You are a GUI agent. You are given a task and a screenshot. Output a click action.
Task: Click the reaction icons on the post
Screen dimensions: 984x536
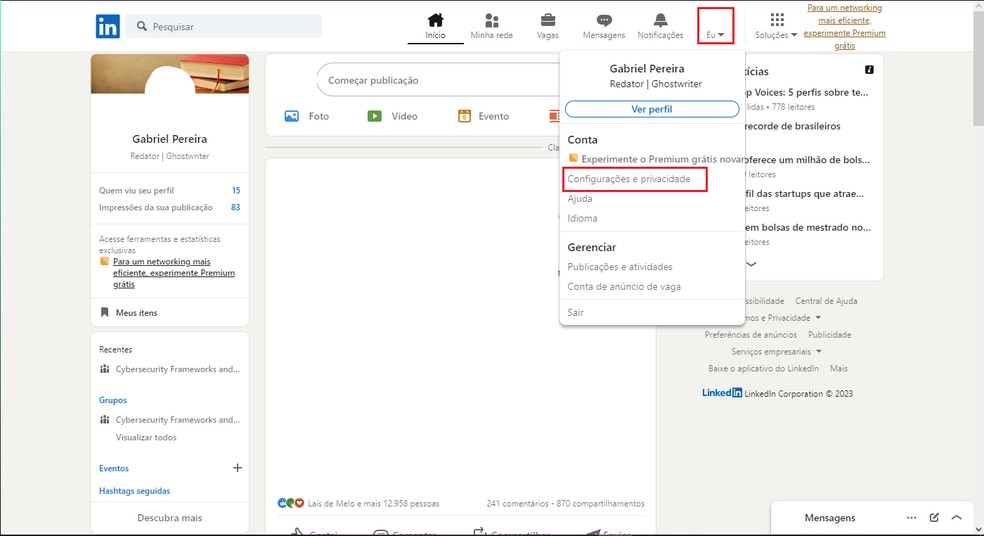[291, 503]
